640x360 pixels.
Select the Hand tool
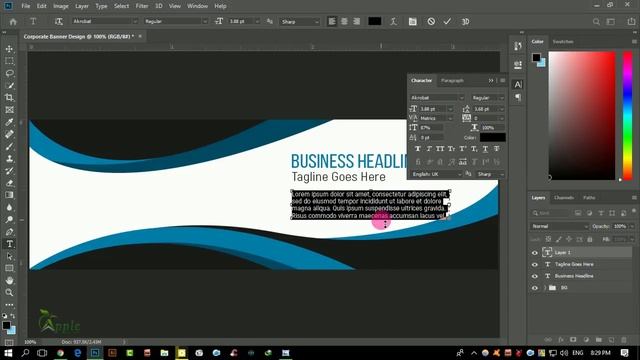pos(9,281)
